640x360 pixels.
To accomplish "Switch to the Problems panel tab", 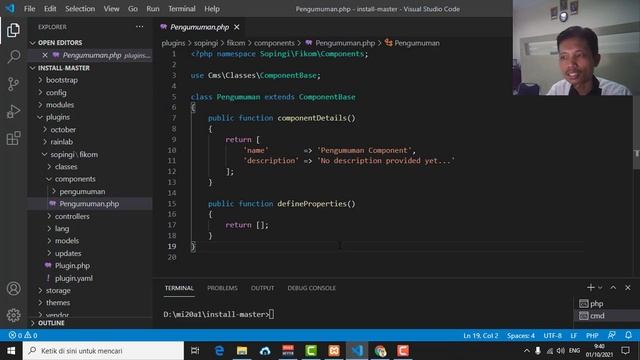I will coord(222,288).
